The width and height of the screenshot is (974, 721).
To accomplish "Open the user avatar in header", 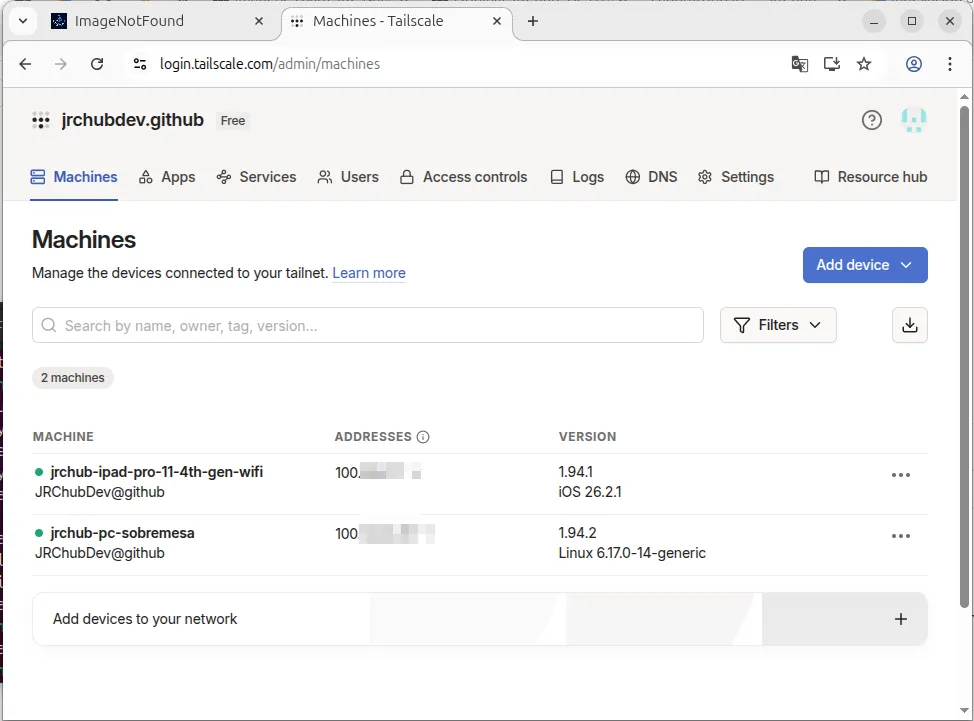I will [x=914, y=120].
